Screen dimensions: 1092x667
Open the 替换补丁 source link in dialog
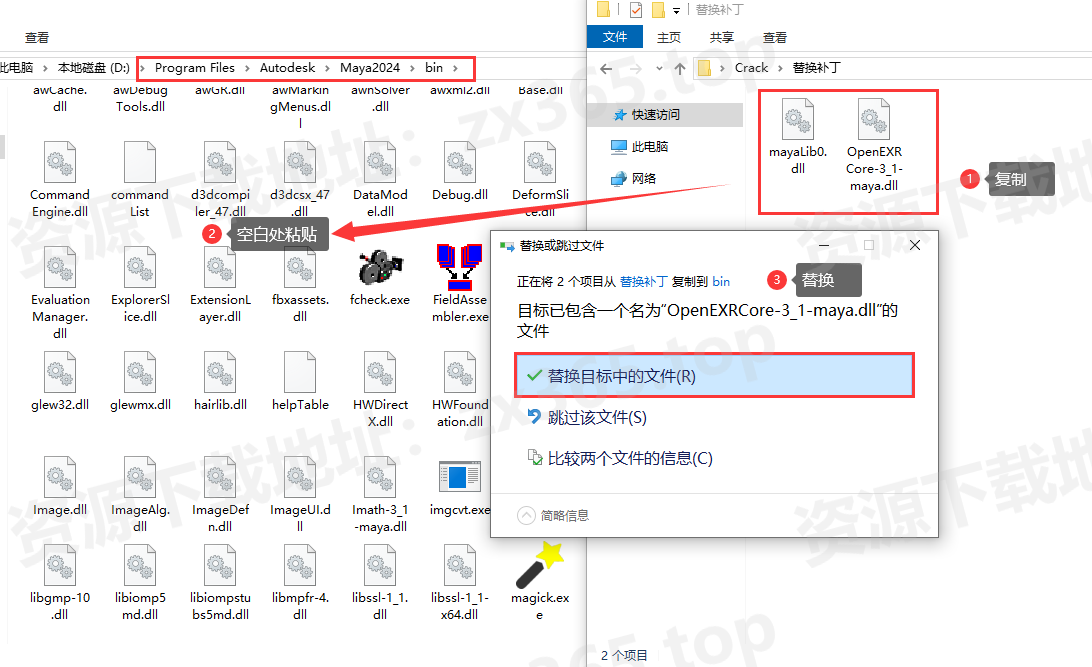tap(644, 281)
